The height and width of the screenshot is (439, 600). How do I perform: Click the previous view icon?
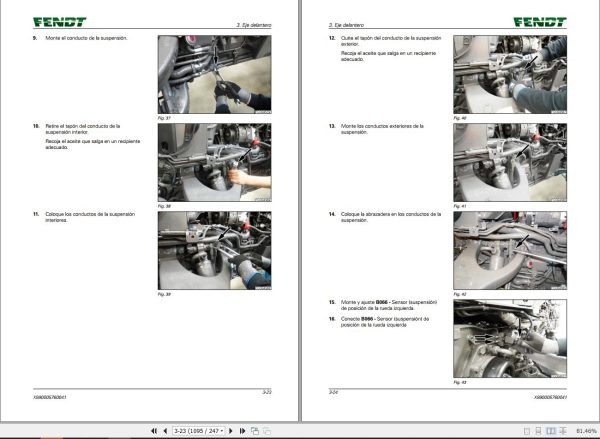[x=254, y=431]
